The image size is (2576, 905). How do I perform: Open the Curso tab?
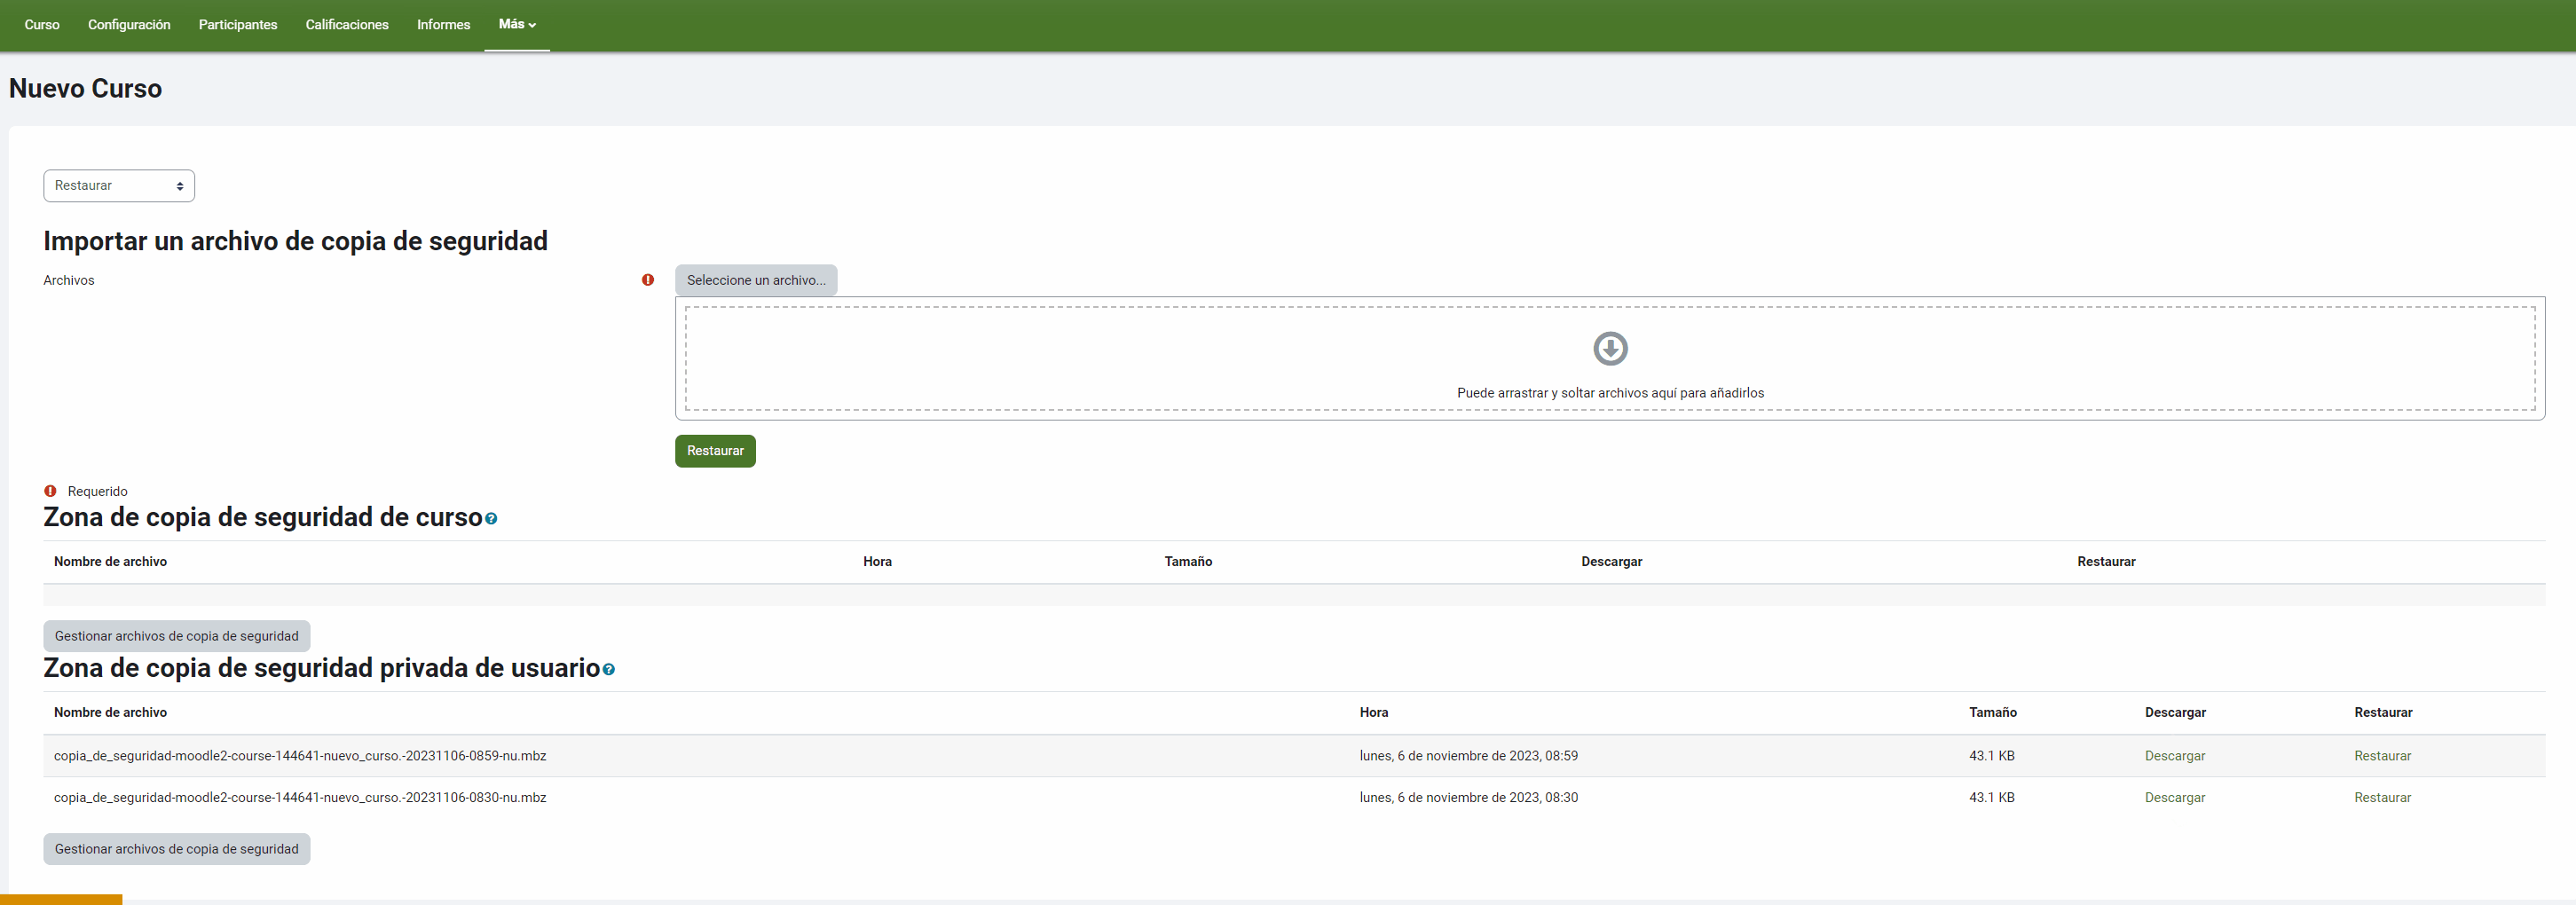click(42, 25)
